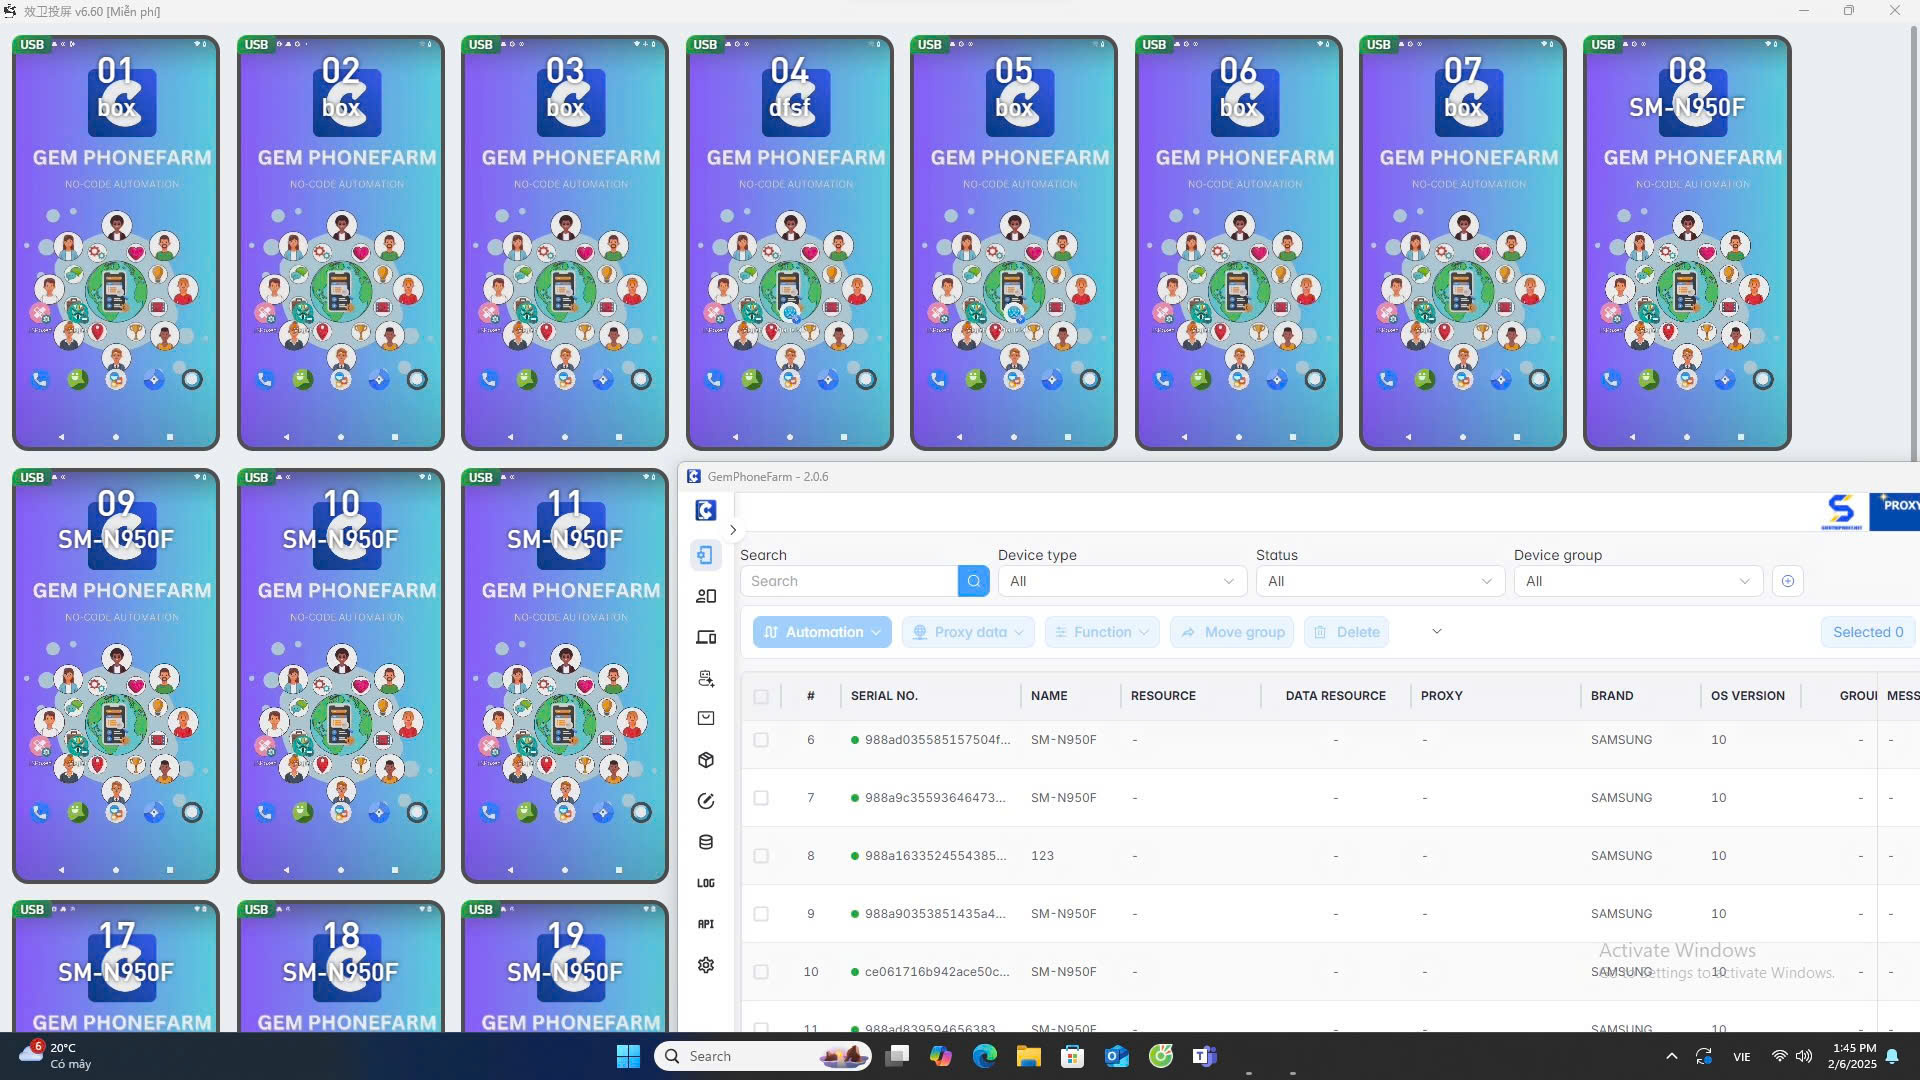Open the 3D box package sidebar icon
Image resolution: width=1920 pixels, height=1080 pixels.
[x=705, y=760]
